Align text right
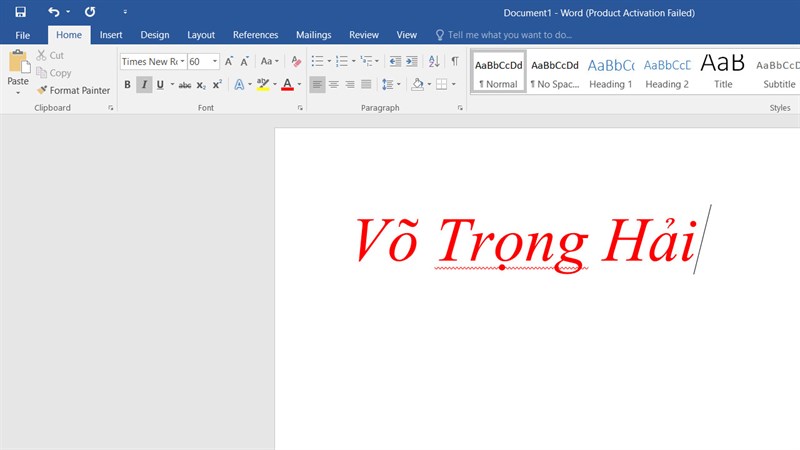 click(350, 84)
